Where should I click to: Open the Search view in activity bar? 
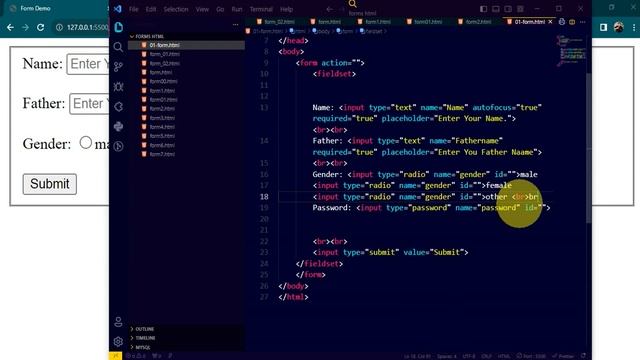[118, 47]
